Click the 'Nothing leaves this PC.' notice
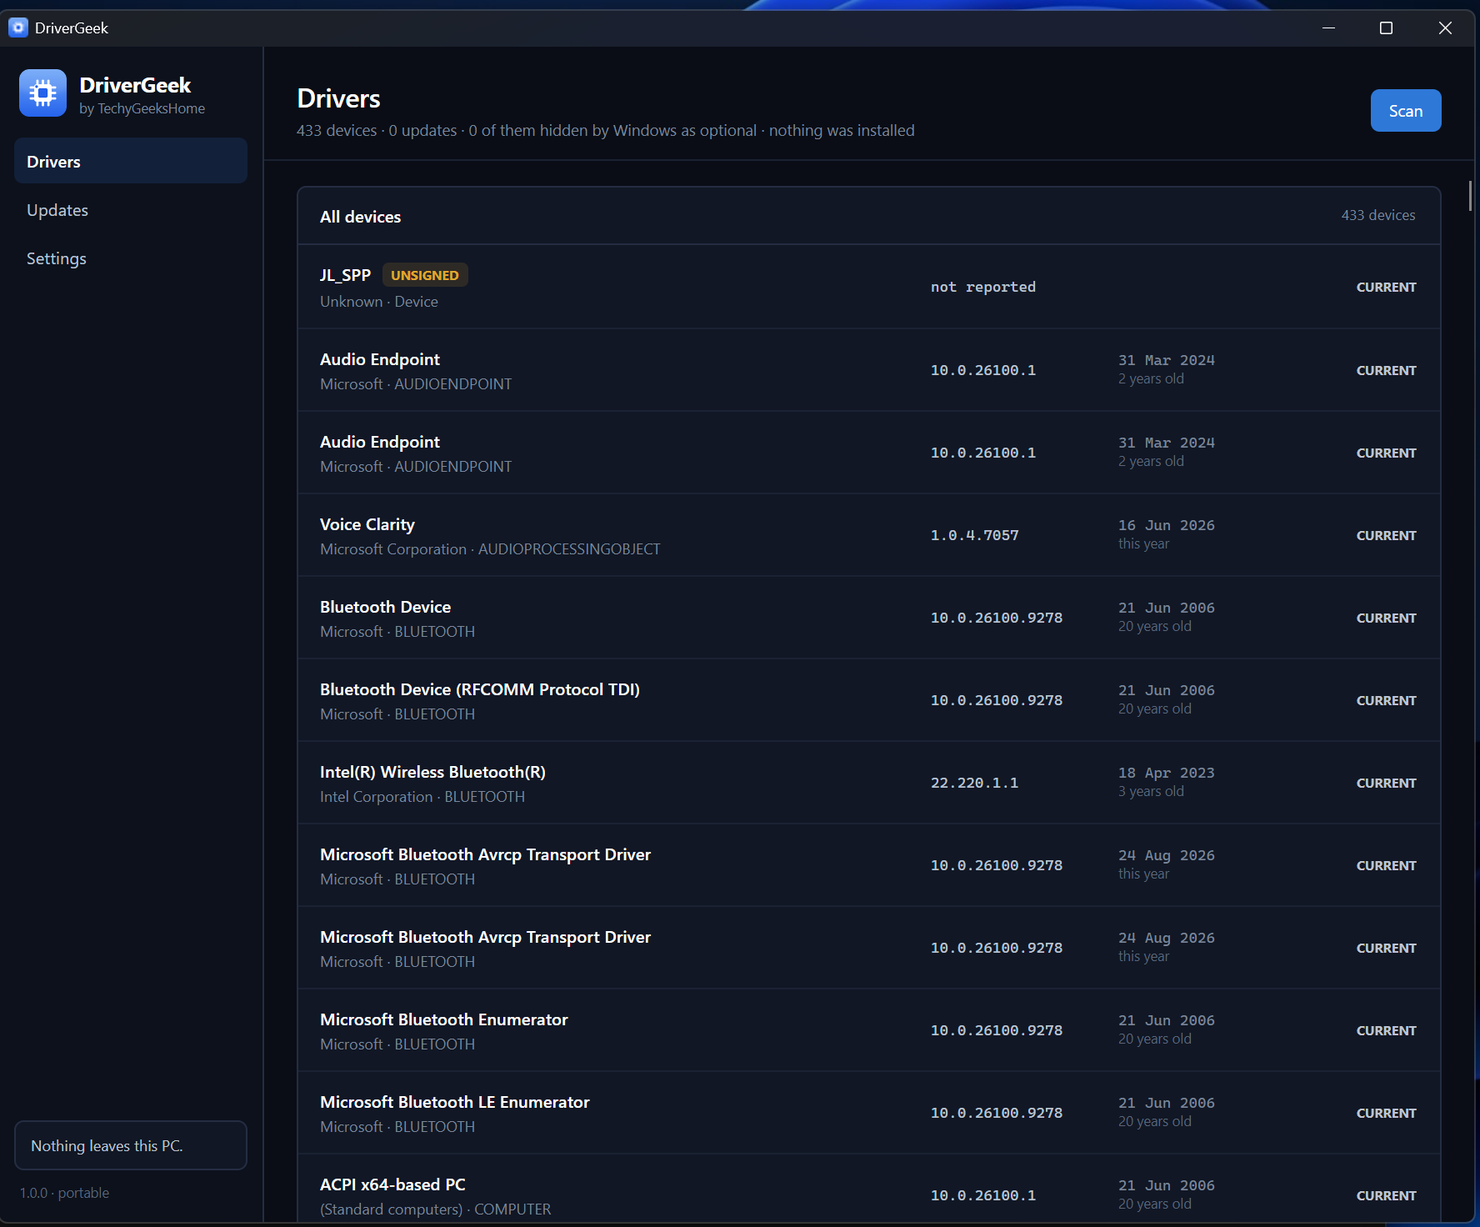This screenshot has width=1480, height=1227. tap(130, 1145)
